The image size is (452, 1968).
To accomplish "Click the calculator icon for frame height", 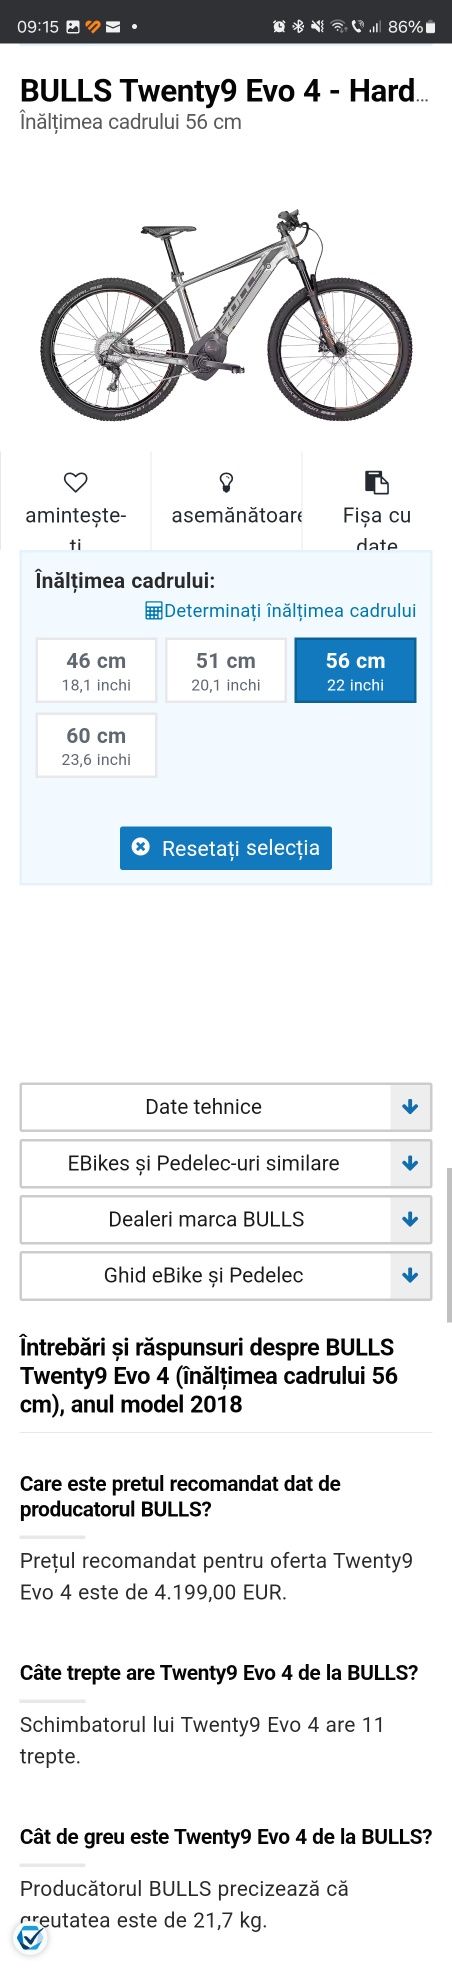I will [154, 610].
